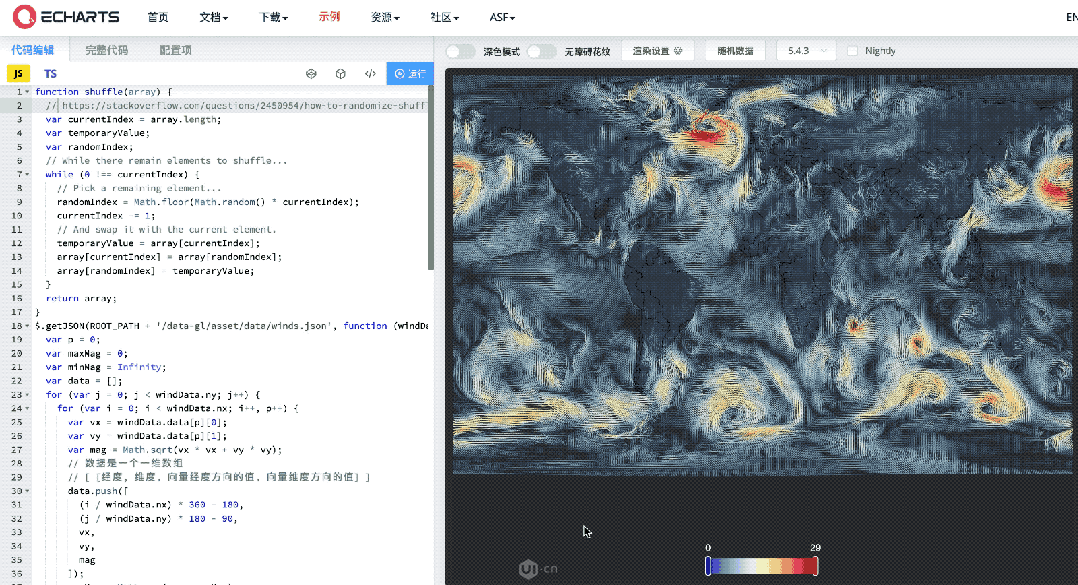This screenshot has height=585, width=1078.
Task: Switch editor language to TS
Action: pos(50,74)
